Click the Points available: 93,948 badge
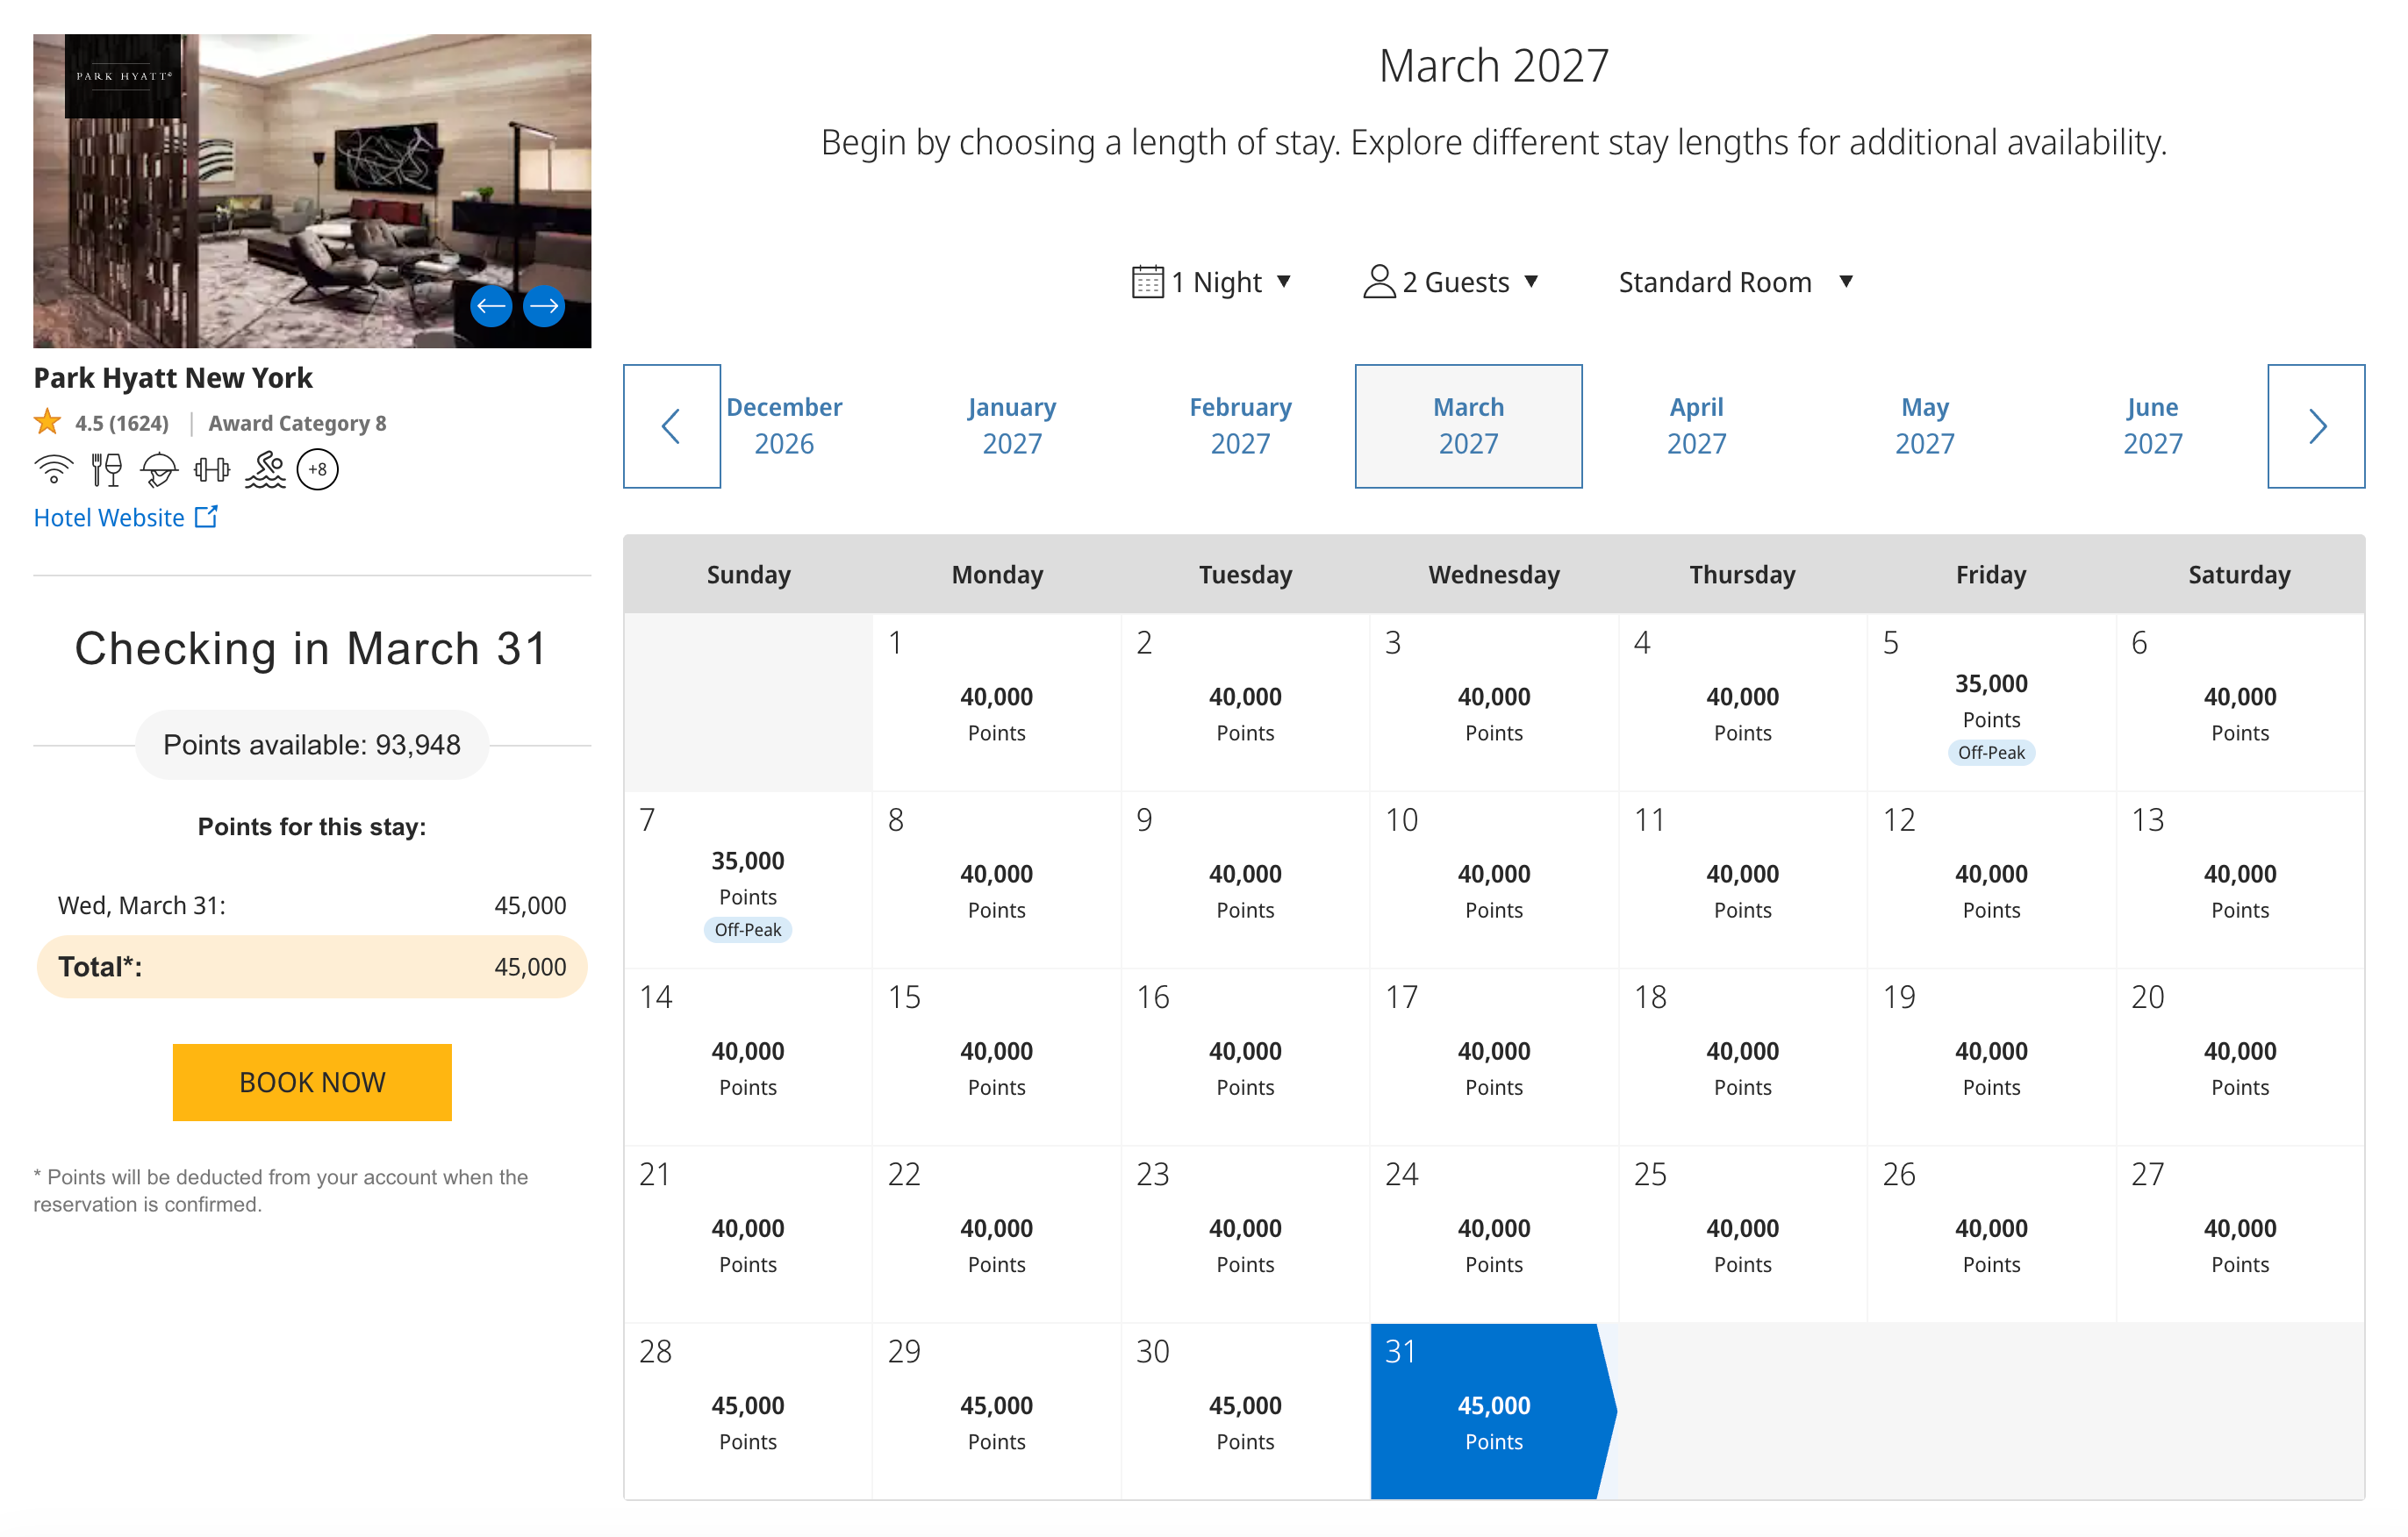This screenshot has height=1537, width=2408. tap(312, 745)
